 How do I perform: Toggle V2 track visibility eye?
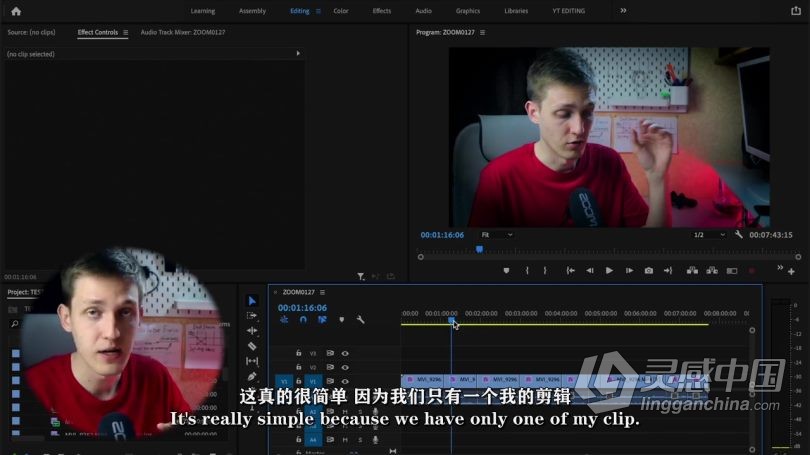click(x=345, y=367)
